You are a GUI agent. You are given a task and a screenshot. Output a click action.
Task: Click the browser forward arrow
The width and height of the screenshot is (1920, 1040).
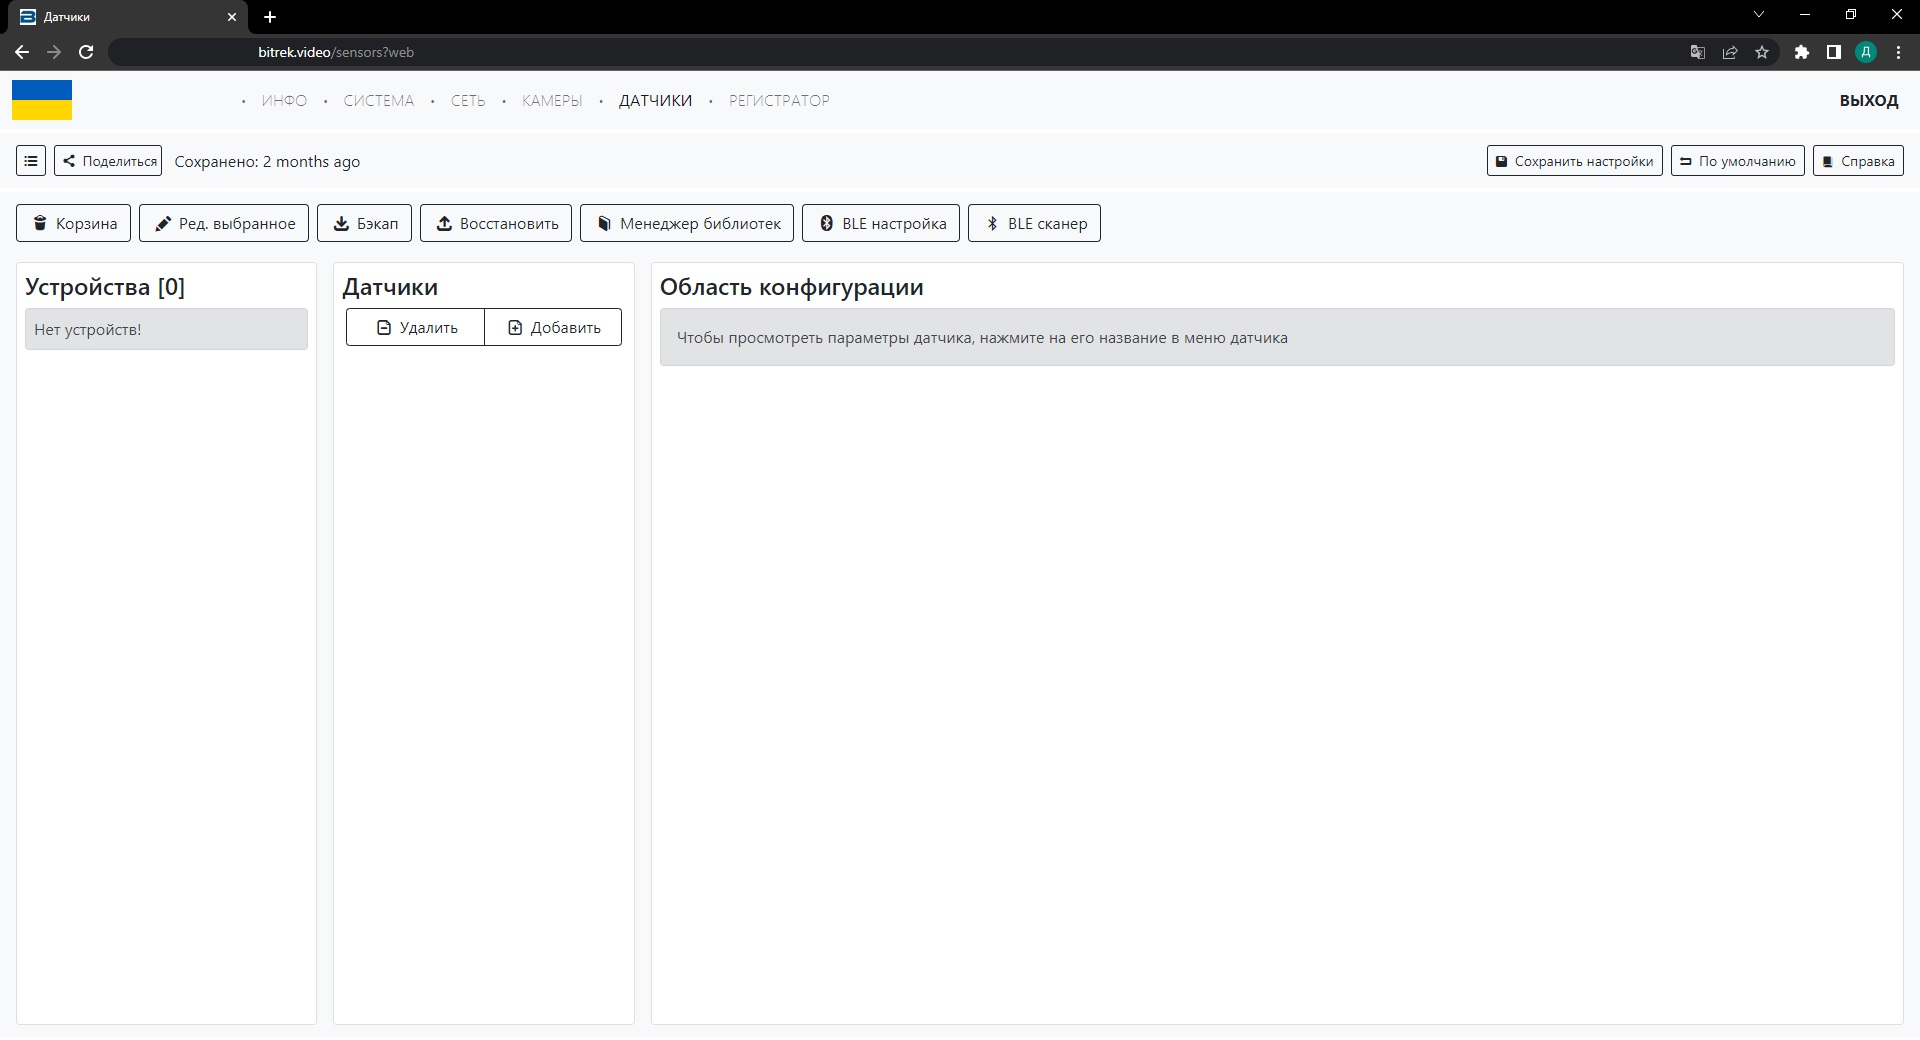[54, 52]
